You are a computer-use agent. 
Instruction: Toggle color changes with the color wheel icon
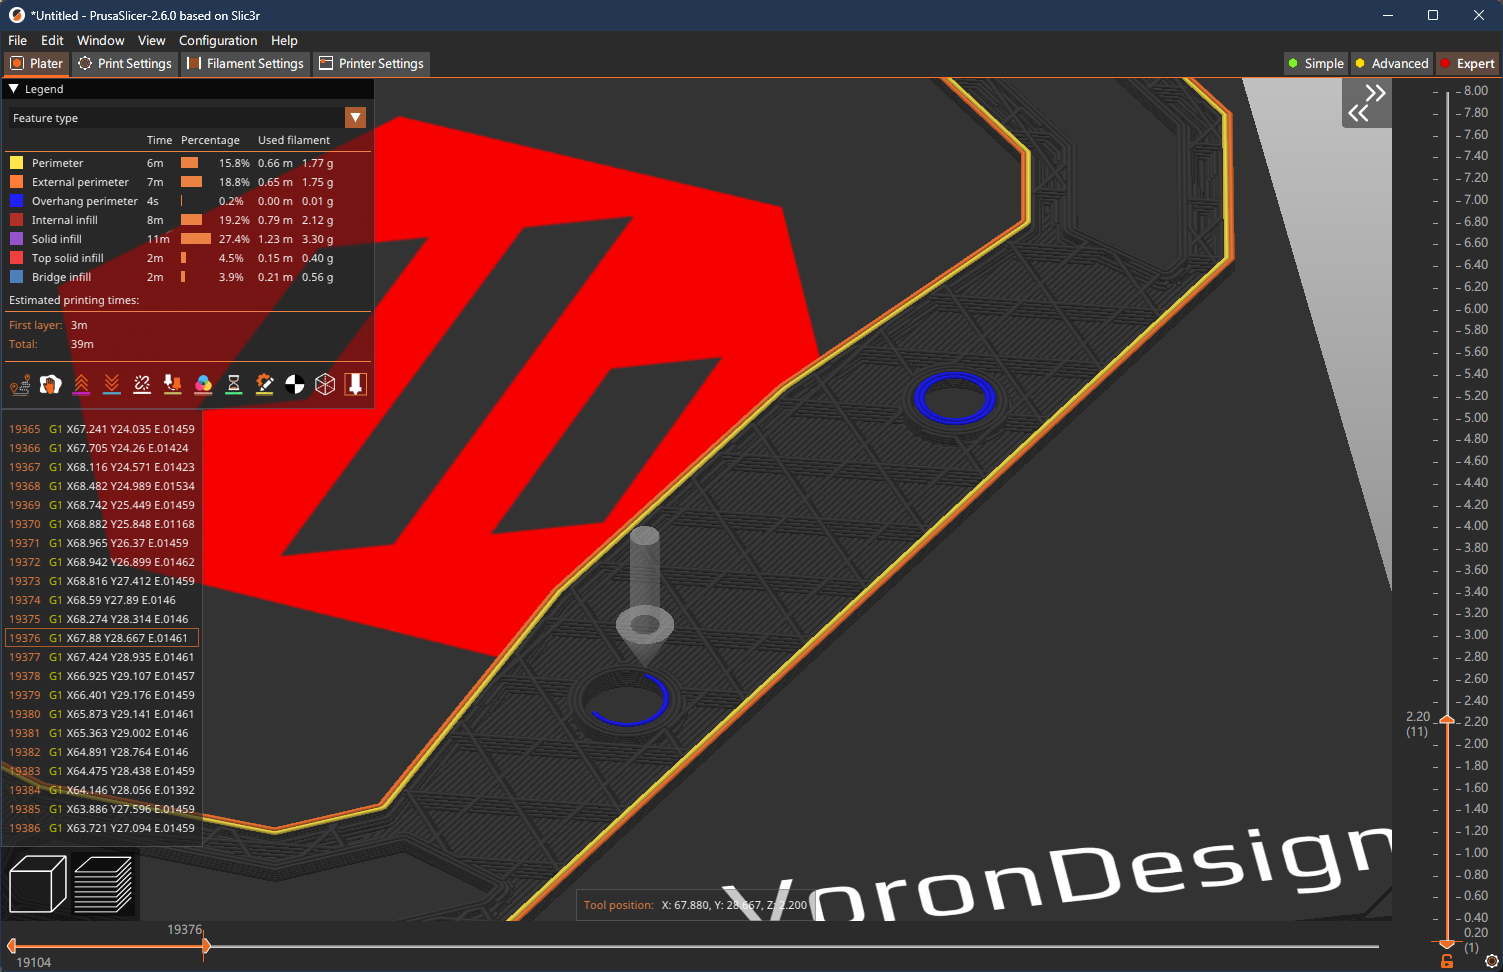203,384
